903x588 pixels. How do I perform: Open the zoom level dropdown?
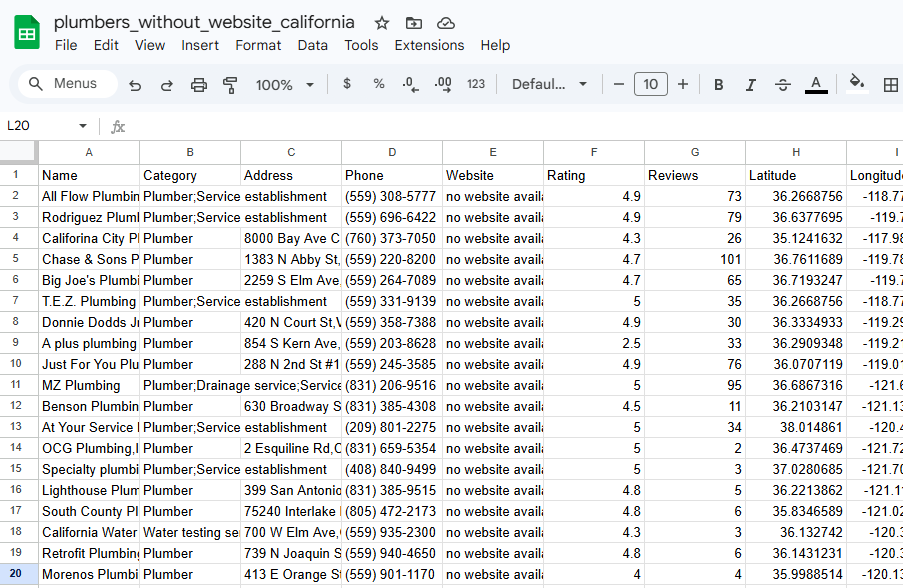(x=284, y=85)
